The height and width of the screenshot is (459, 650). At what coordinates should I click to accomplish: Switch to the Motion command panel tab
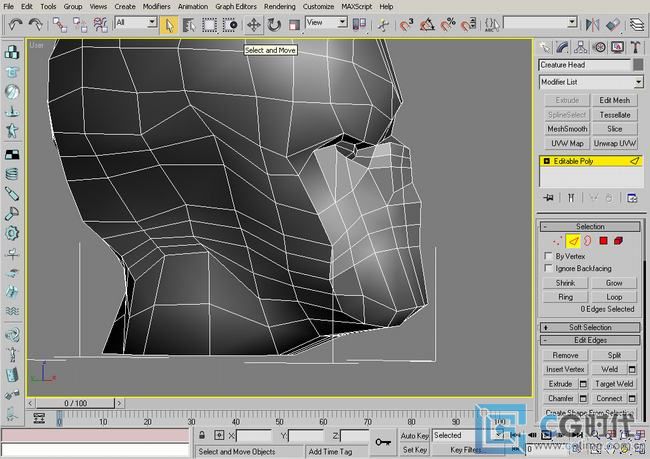(599, 47)
